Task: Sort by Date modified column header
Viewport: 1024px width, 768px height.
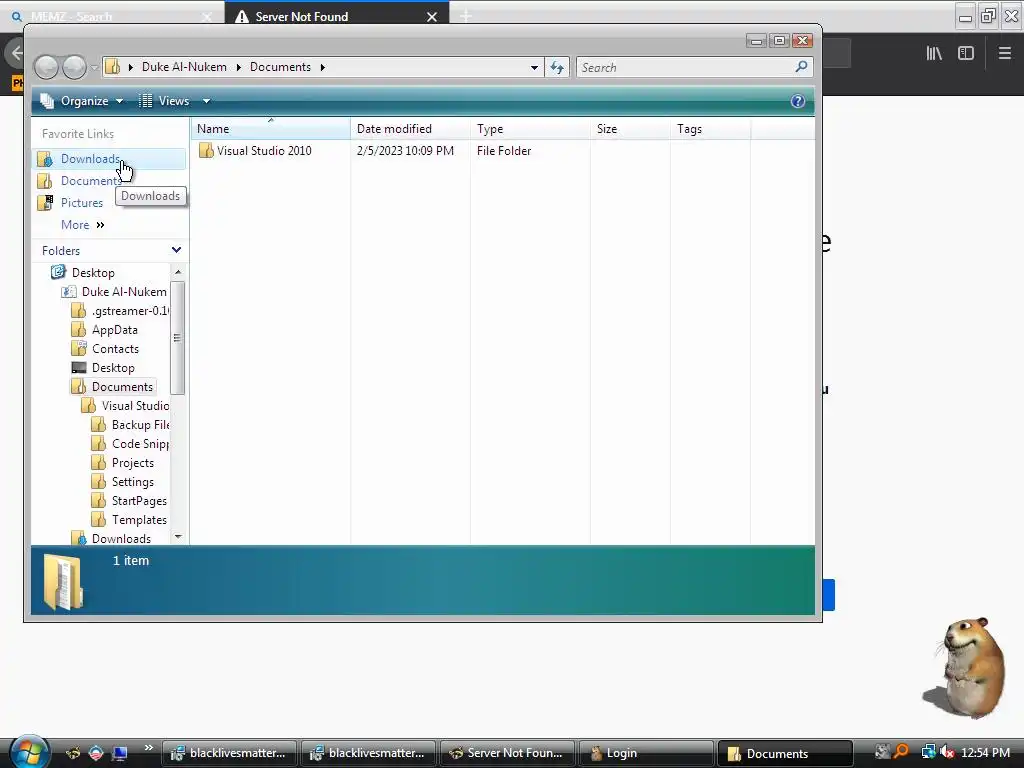Action: pos(409,129)
